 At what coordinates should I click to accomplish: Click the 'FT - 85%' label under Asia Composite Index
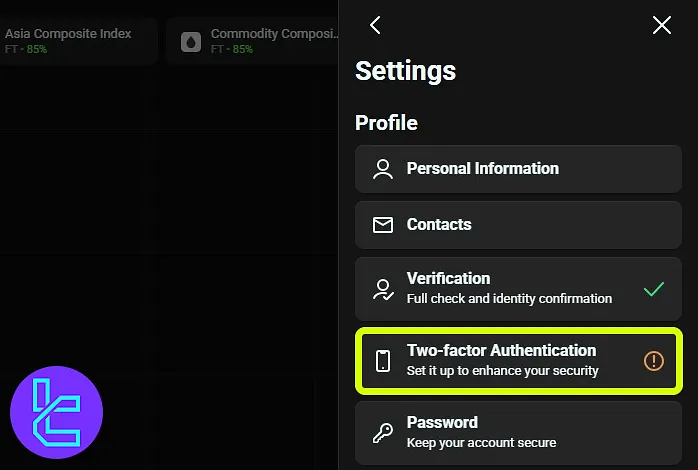click(26, 49)
